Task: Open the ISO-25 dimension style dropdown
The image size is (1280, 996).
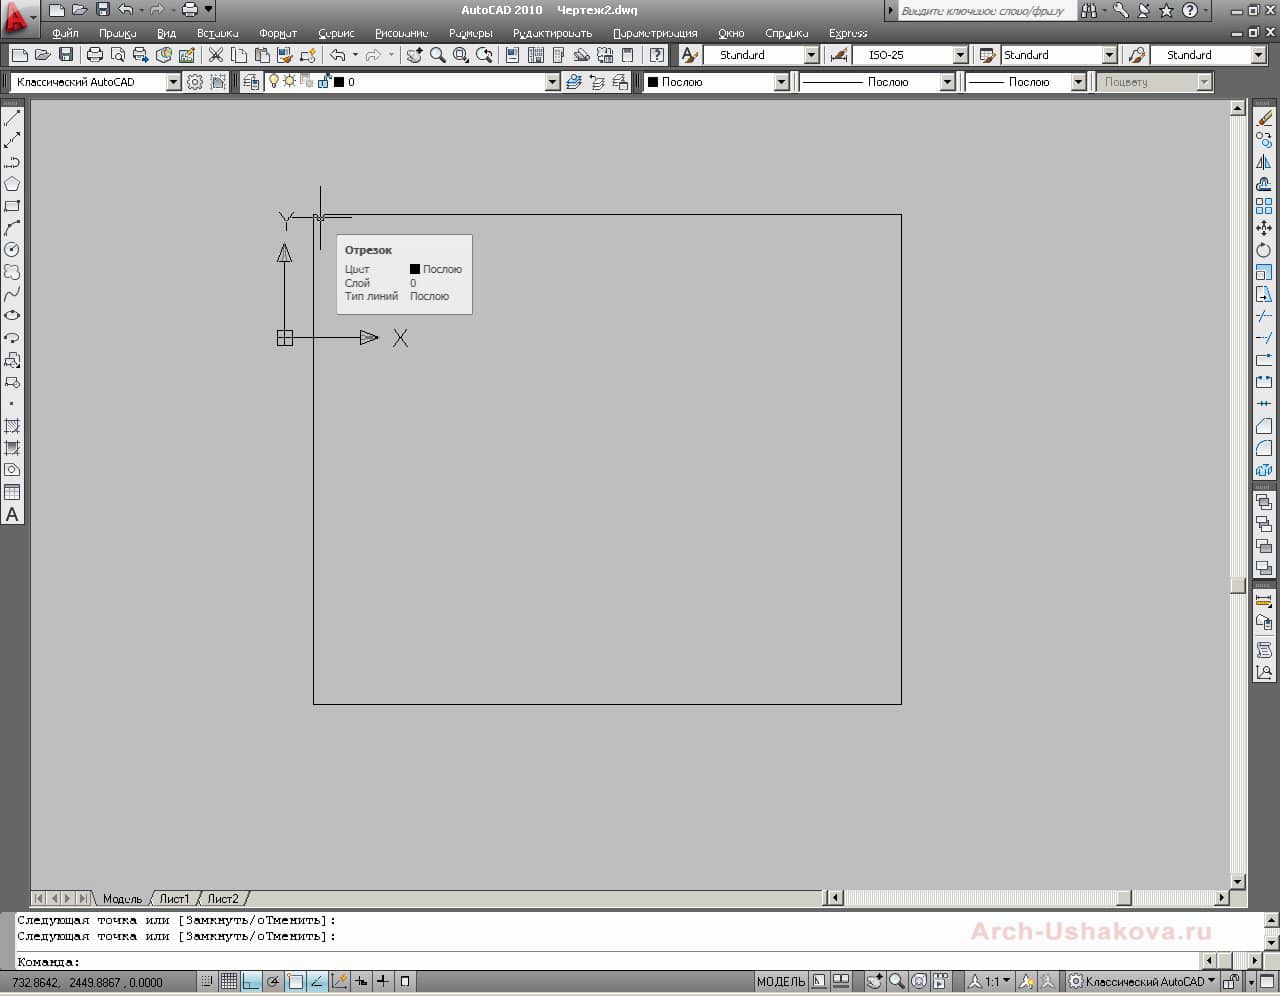Action: [960, 55]
